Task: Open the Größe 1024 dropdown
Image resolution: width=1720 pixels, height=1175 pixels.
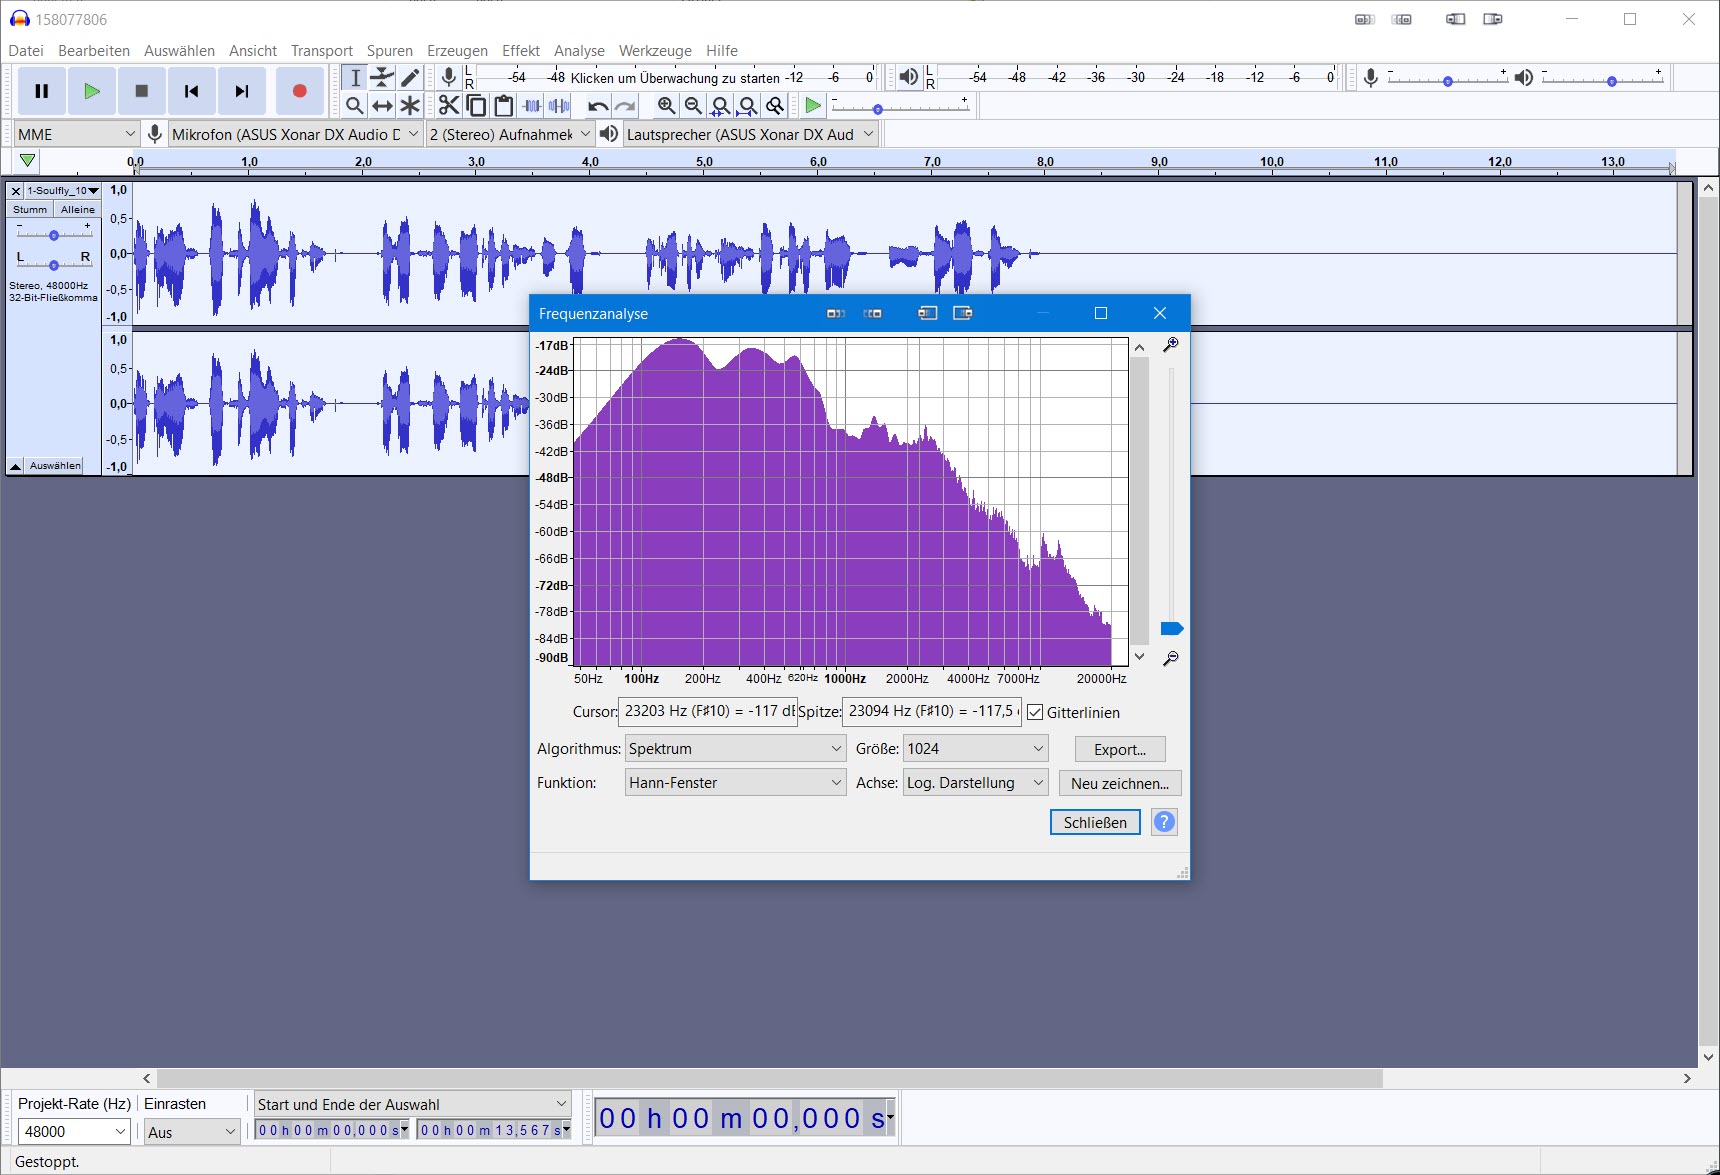Action: pos(975,749)
